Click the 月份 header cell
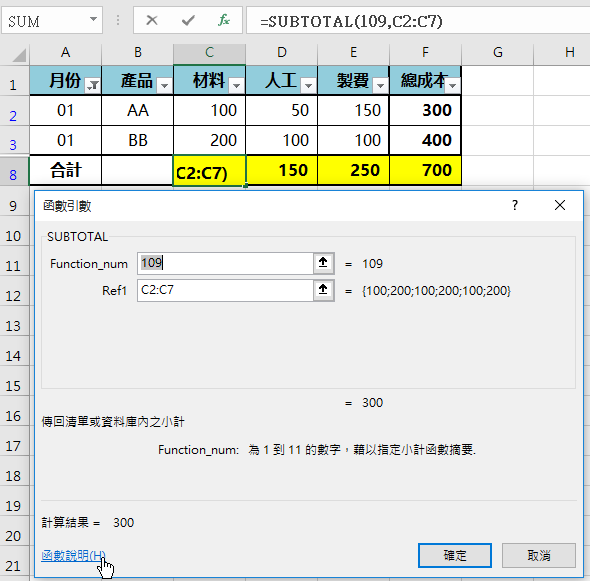 coord(65,81)
